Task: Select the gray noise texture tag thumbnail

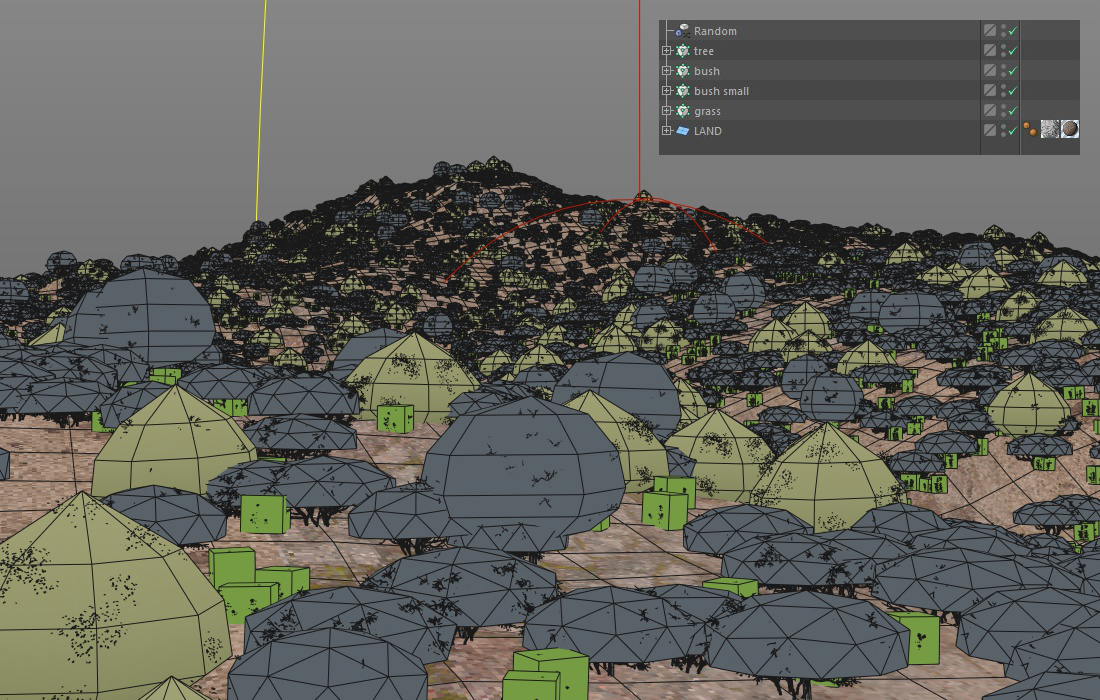Action: pos(1050,129)
